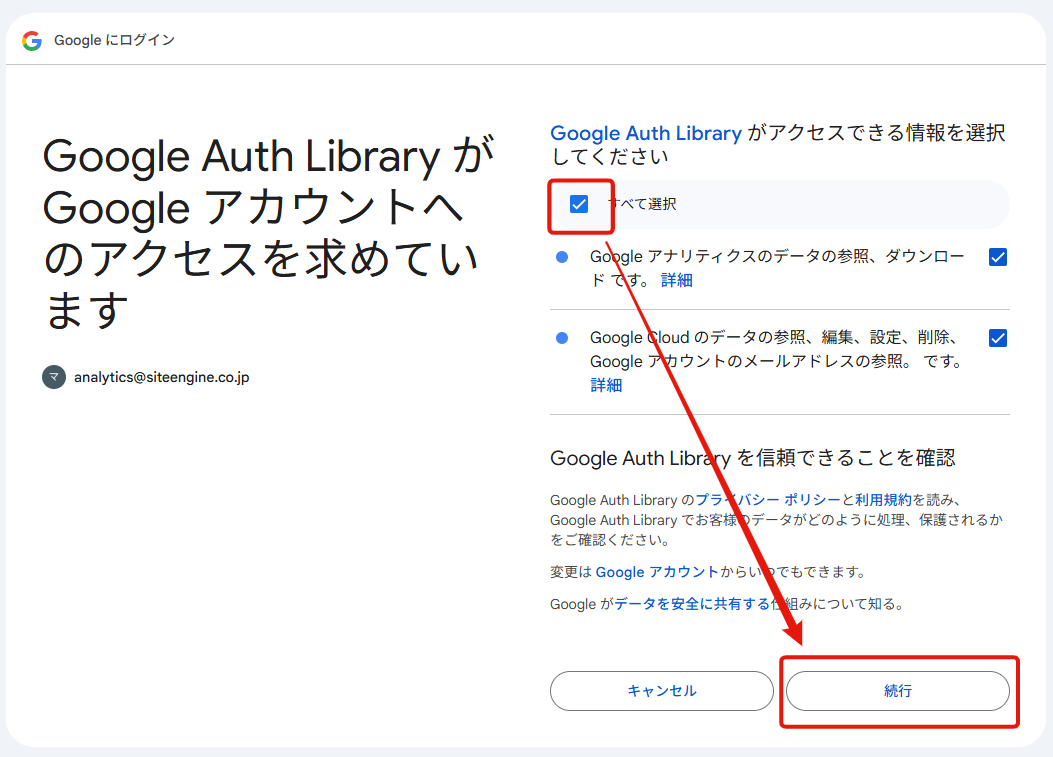Viewport: 1053px width, 757px height.
Task: Toggle the すべて選択 checkbox
Action: pos(579,204)
